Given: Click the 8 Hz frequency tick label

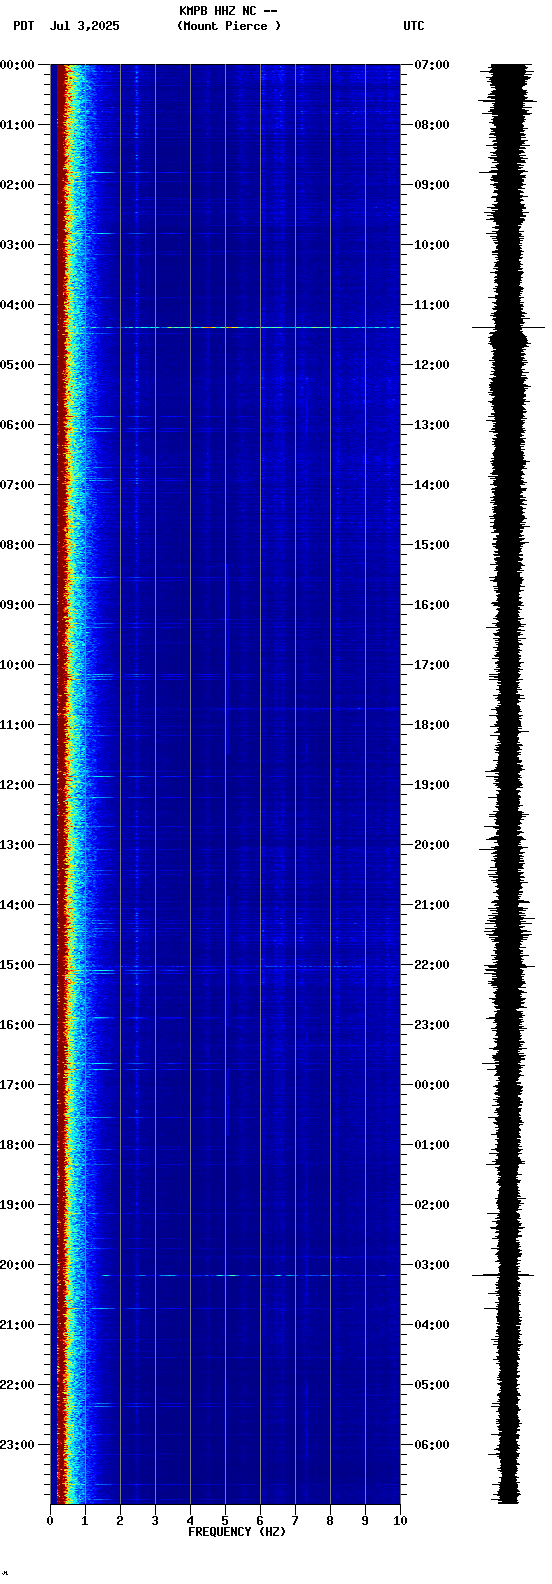Looking at the screenshot, I should 330,1521.
